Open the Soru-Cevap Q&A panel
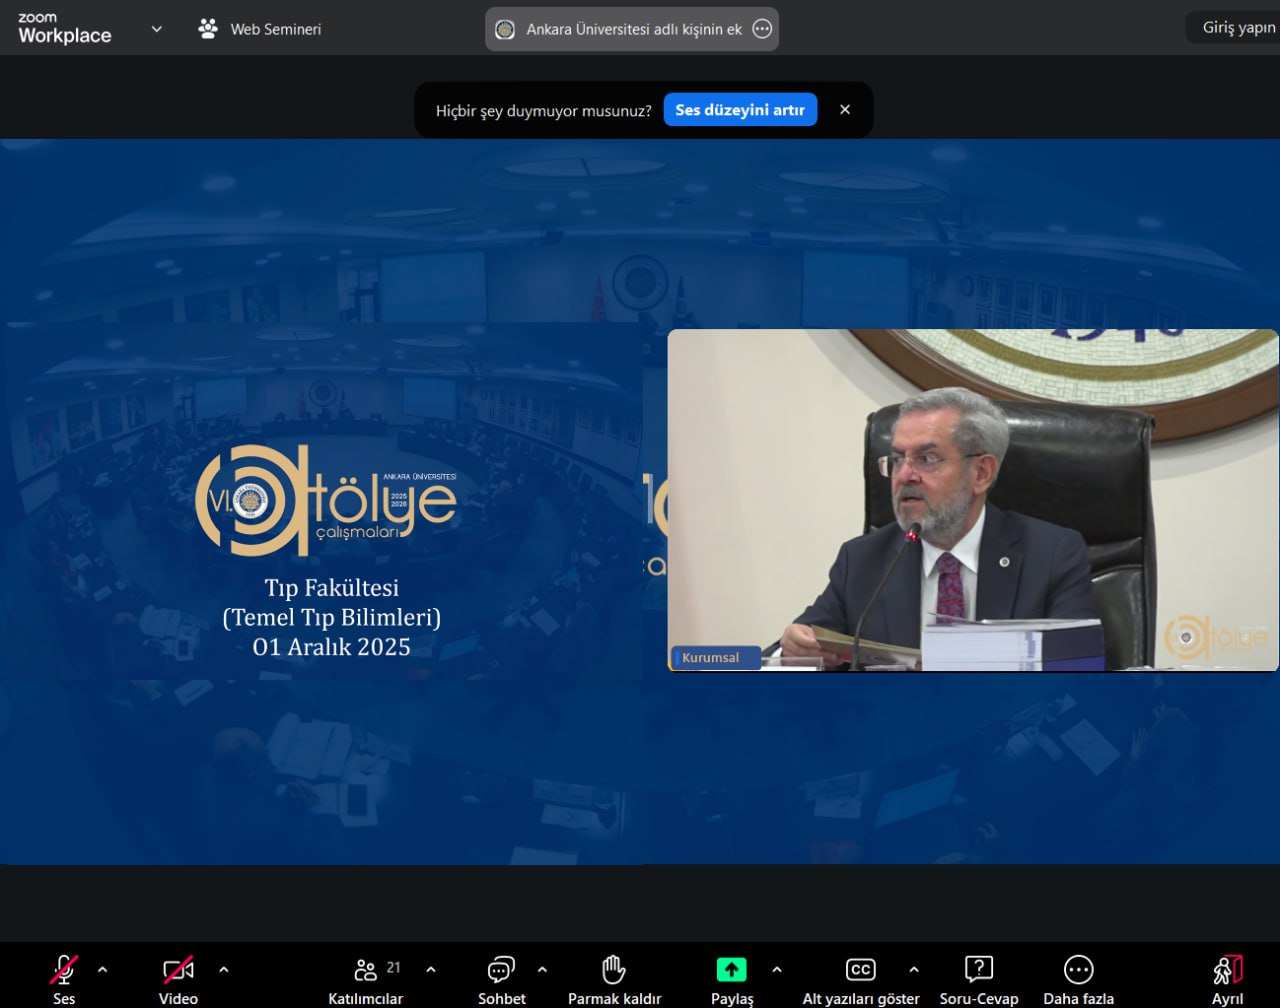 978,970
